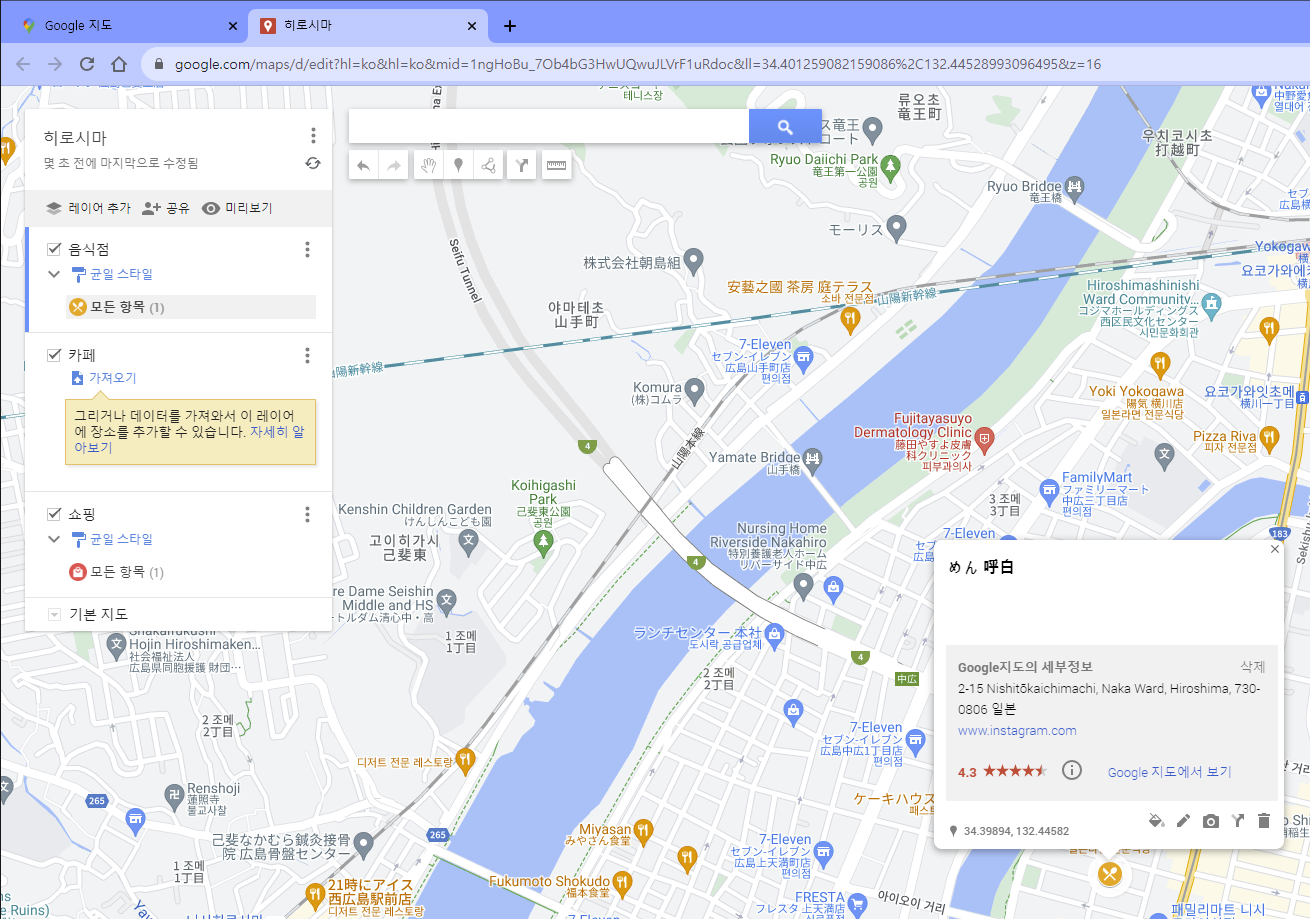Select the hand pan tool
The width and height of the screenshot is (1310, 919).
click(x=429, y=166)
